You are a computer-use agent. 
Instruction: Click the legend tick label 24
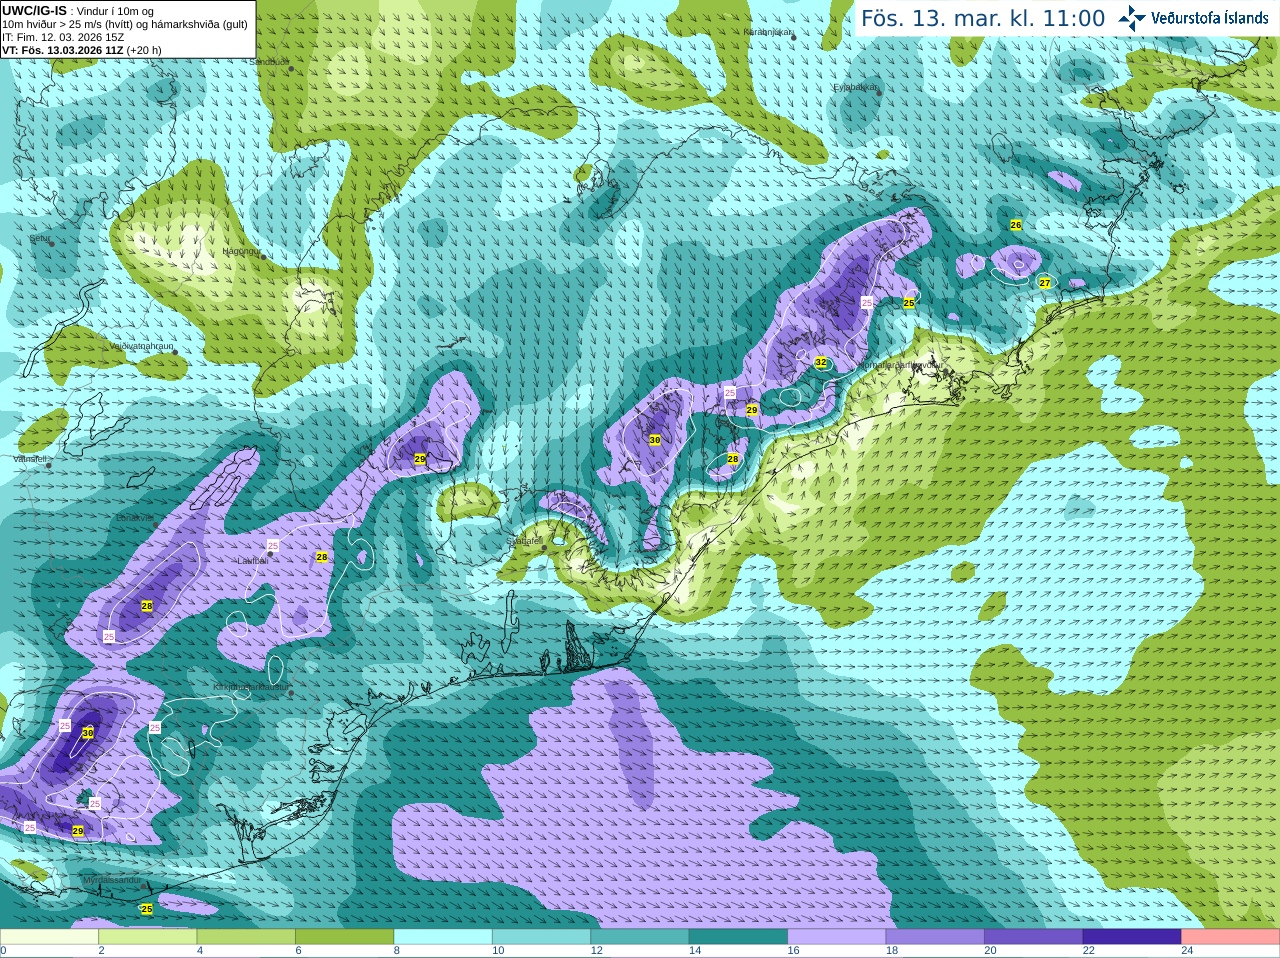1187,951
